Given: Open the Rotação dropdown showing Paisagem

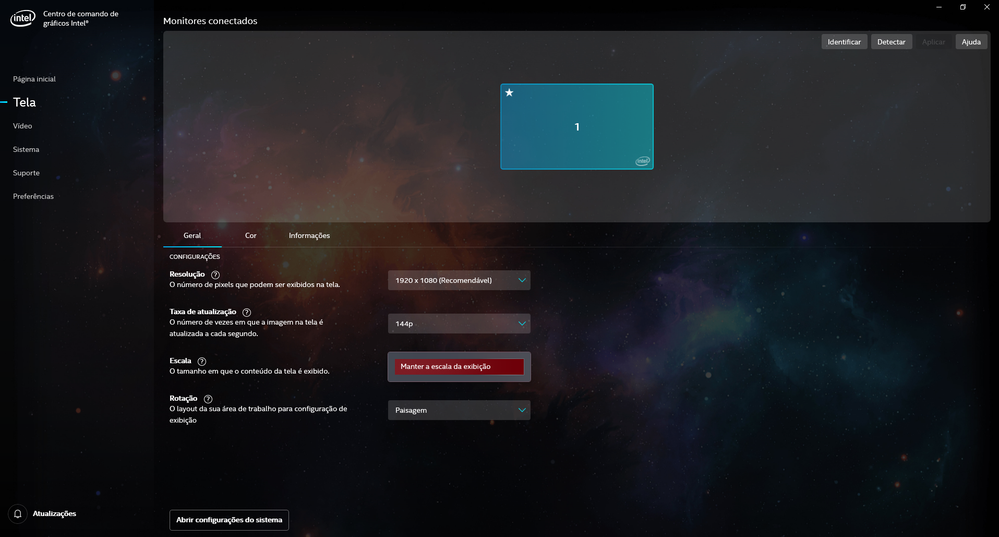Looking at the screenshot, I should coord(459,410).
